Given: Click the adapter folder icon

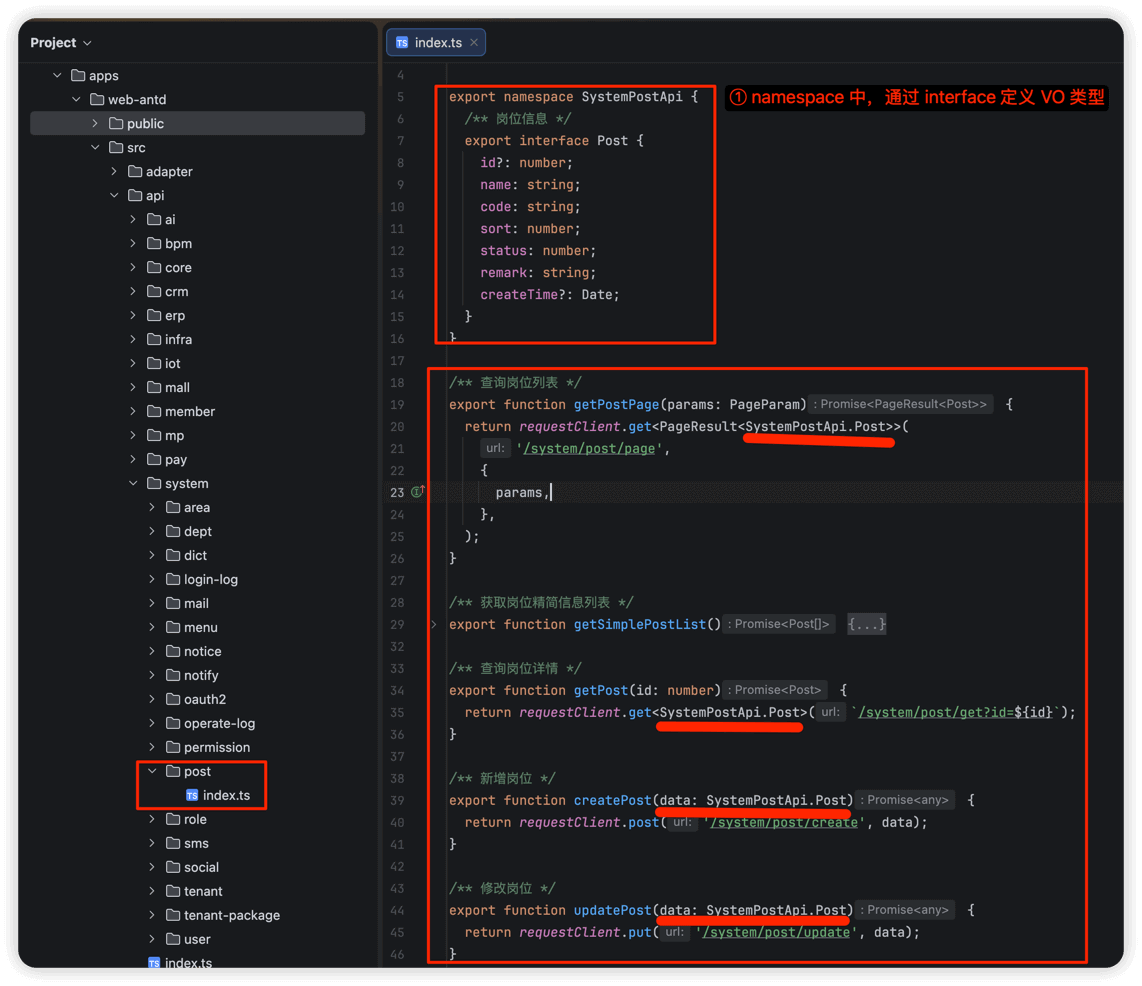Looking at the screenshot, I should pyautogui.click(x=135, y=171).
